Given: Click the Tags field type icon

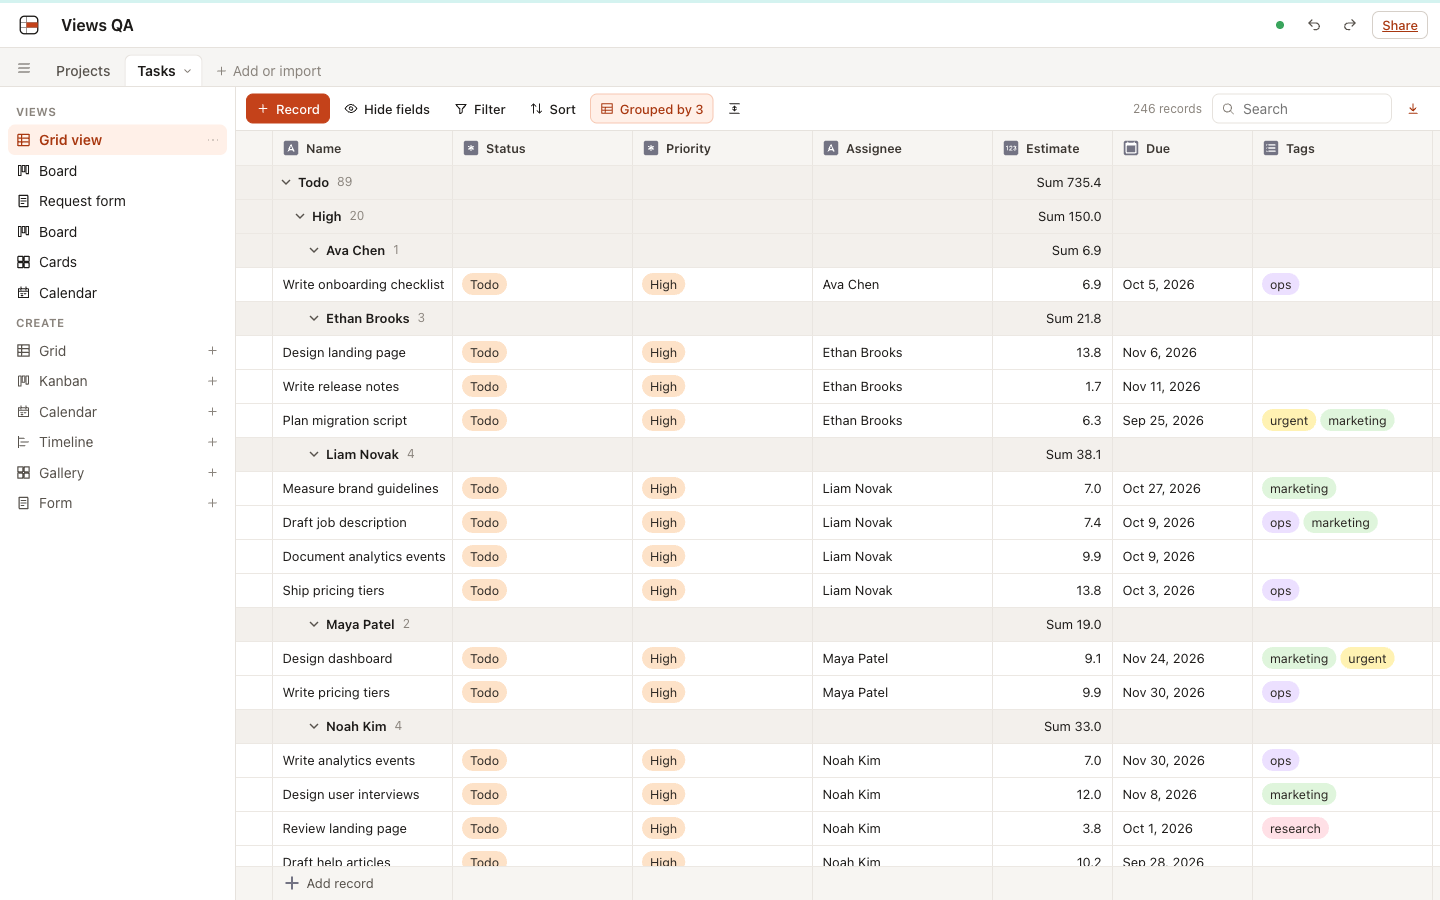Looking at the screenshot, I should pos(1271,148).
